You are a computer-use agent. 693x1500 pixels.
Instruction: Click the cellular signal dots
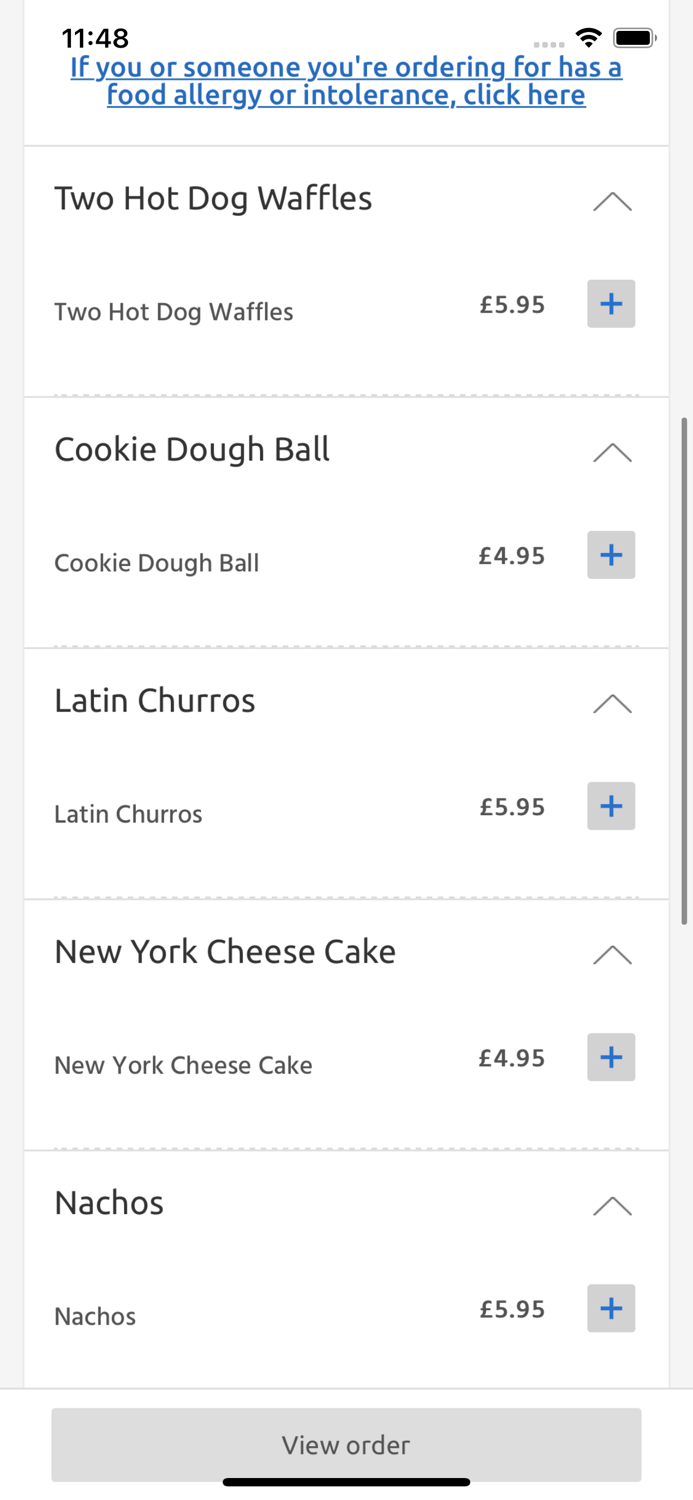coord(549,44)
